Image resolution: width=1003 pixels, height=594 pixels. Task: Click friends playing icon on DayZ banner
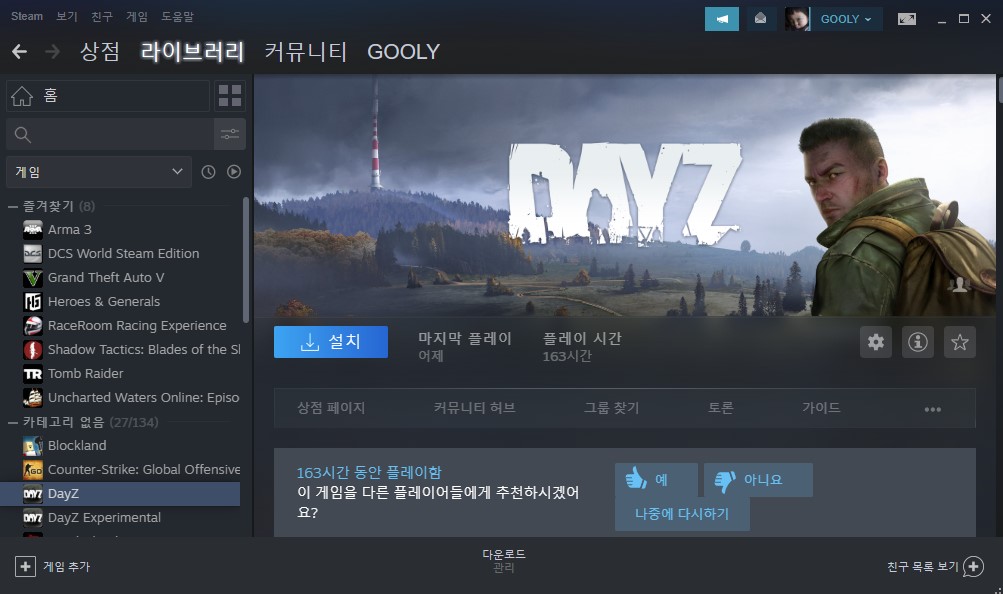pos(959,285)
